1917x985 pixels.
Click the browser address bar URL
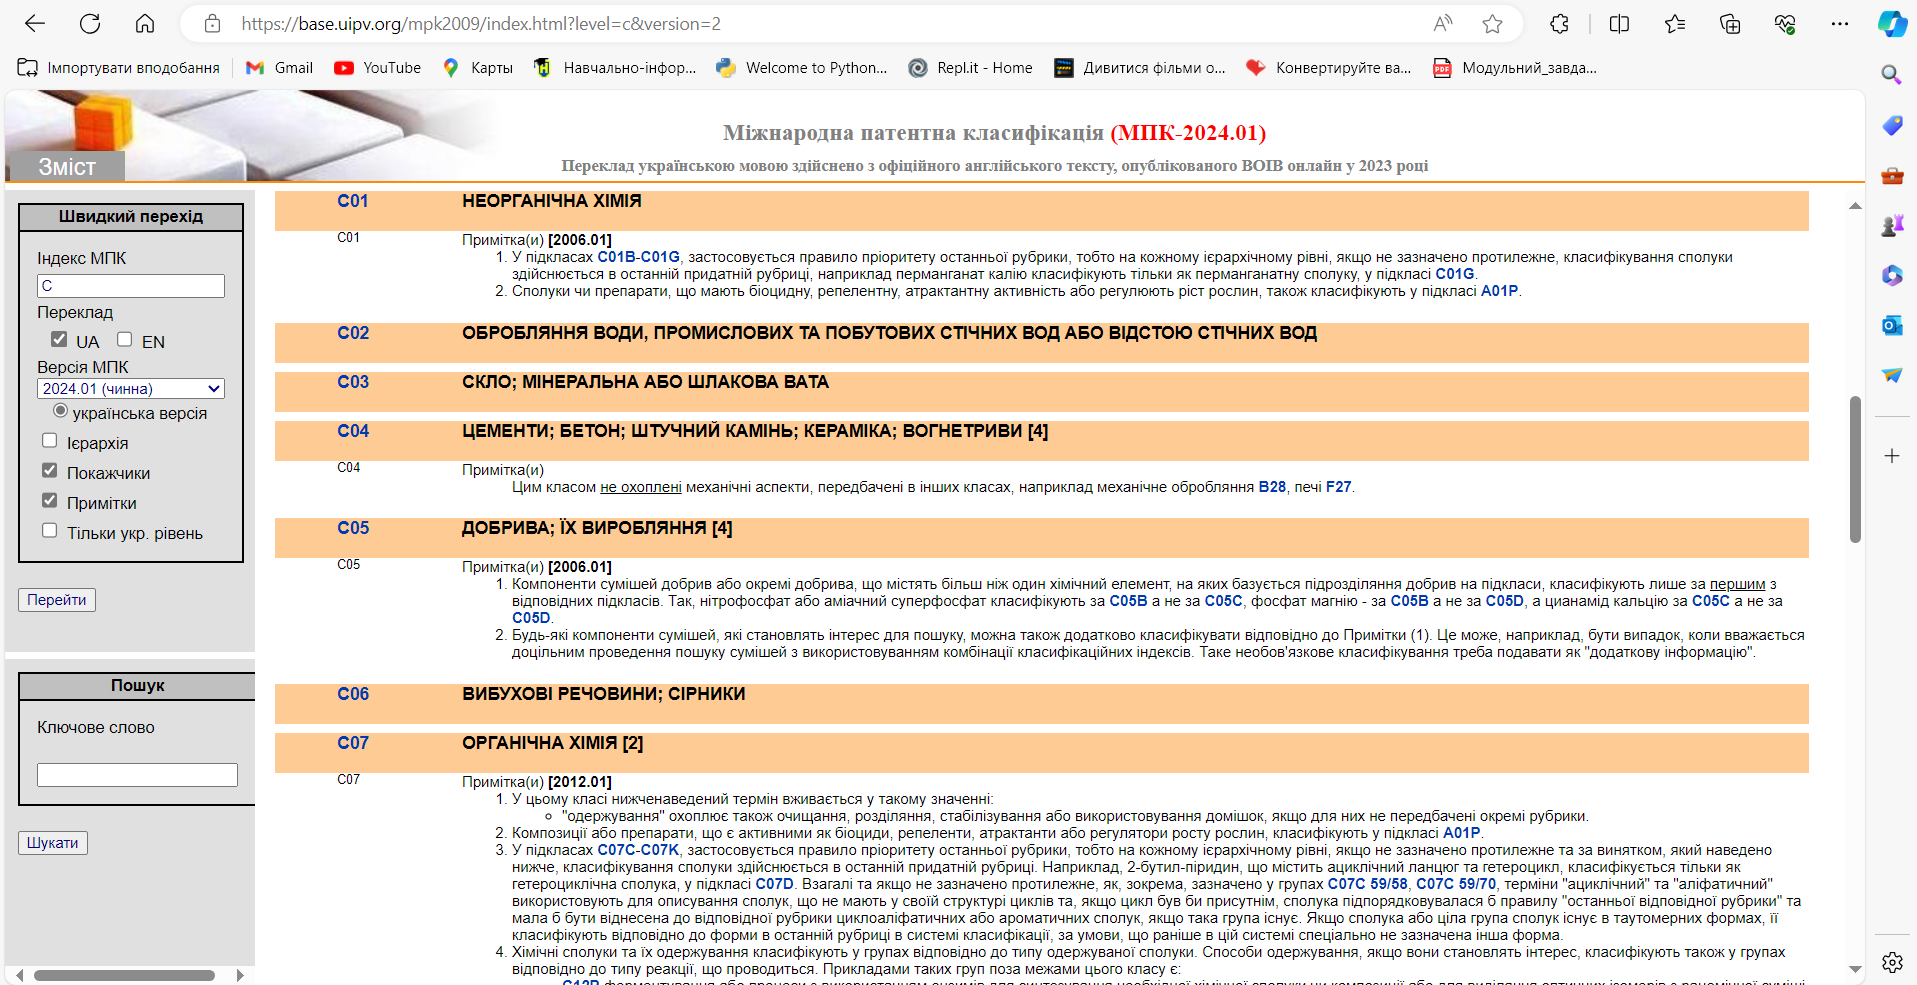pos(481,24)
